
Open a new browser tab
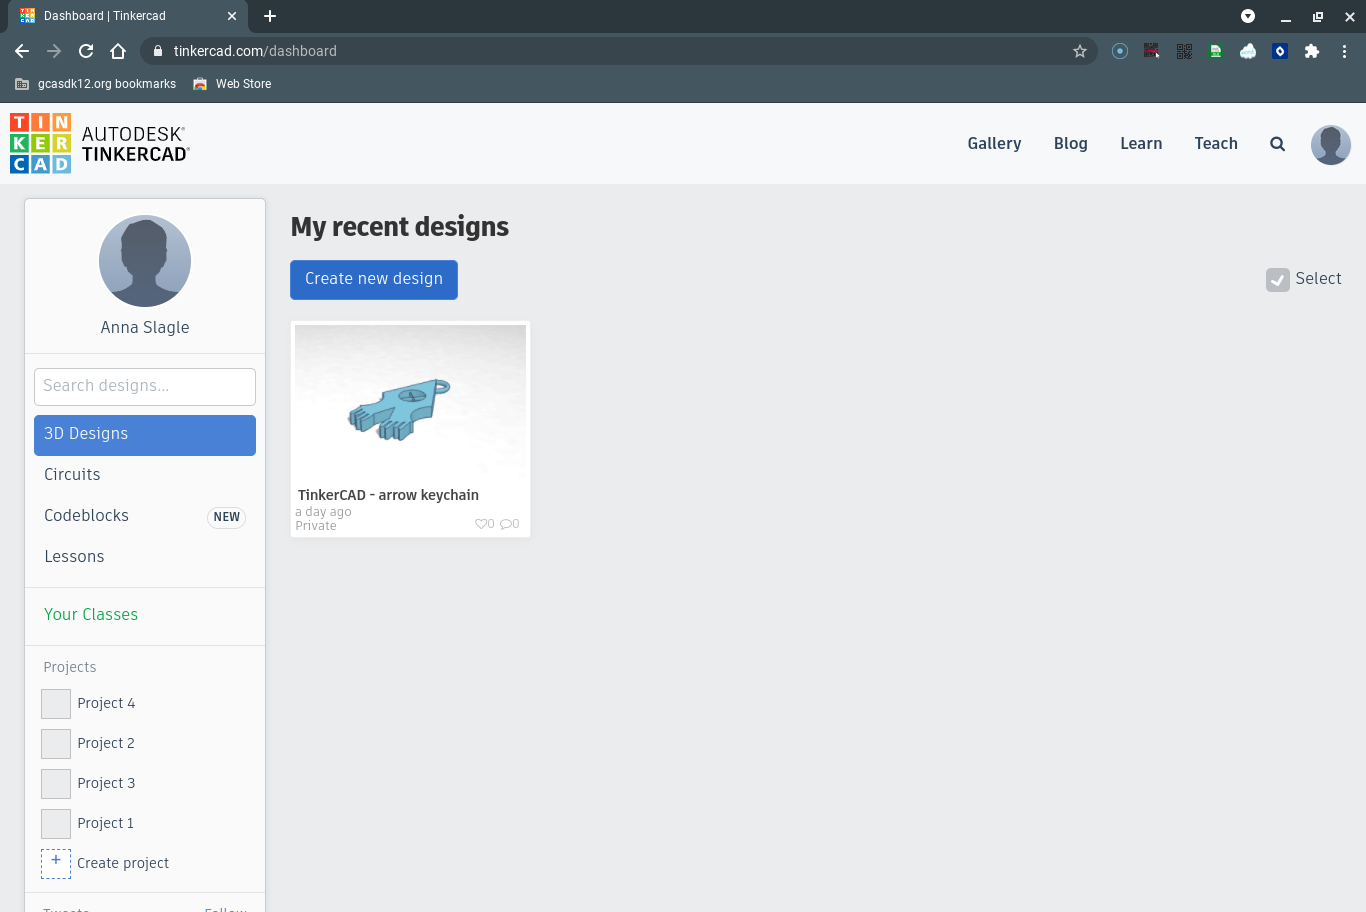270,16
